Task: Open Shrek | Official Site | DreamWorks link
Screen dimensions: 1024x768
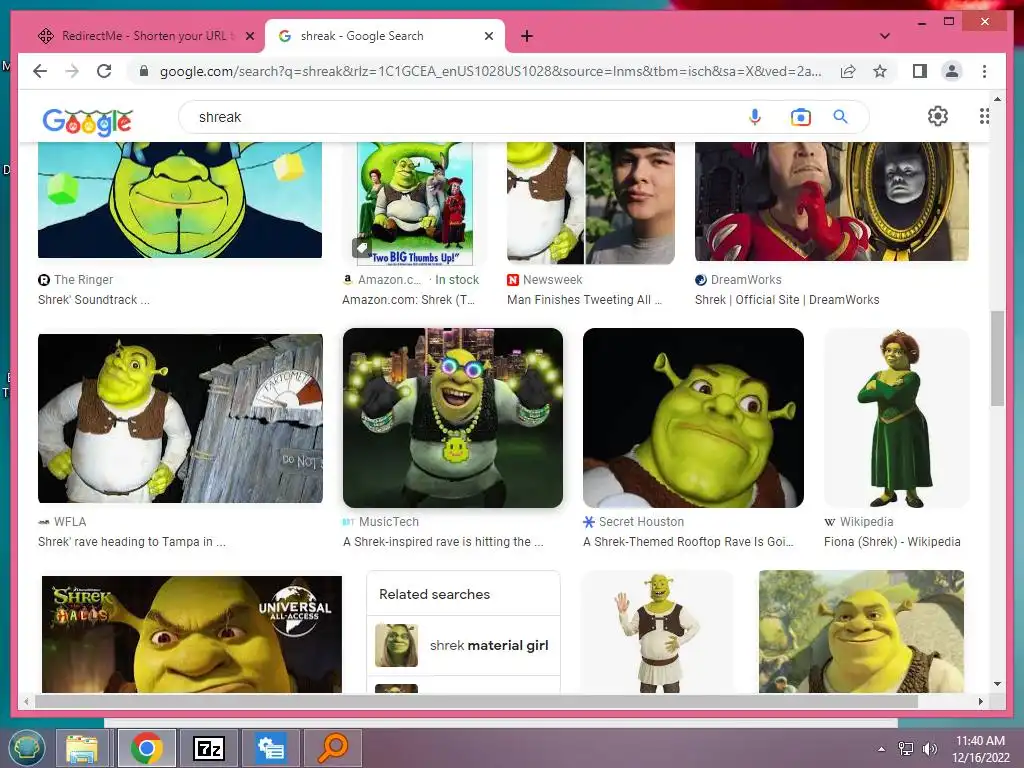Action: [787, 300]
